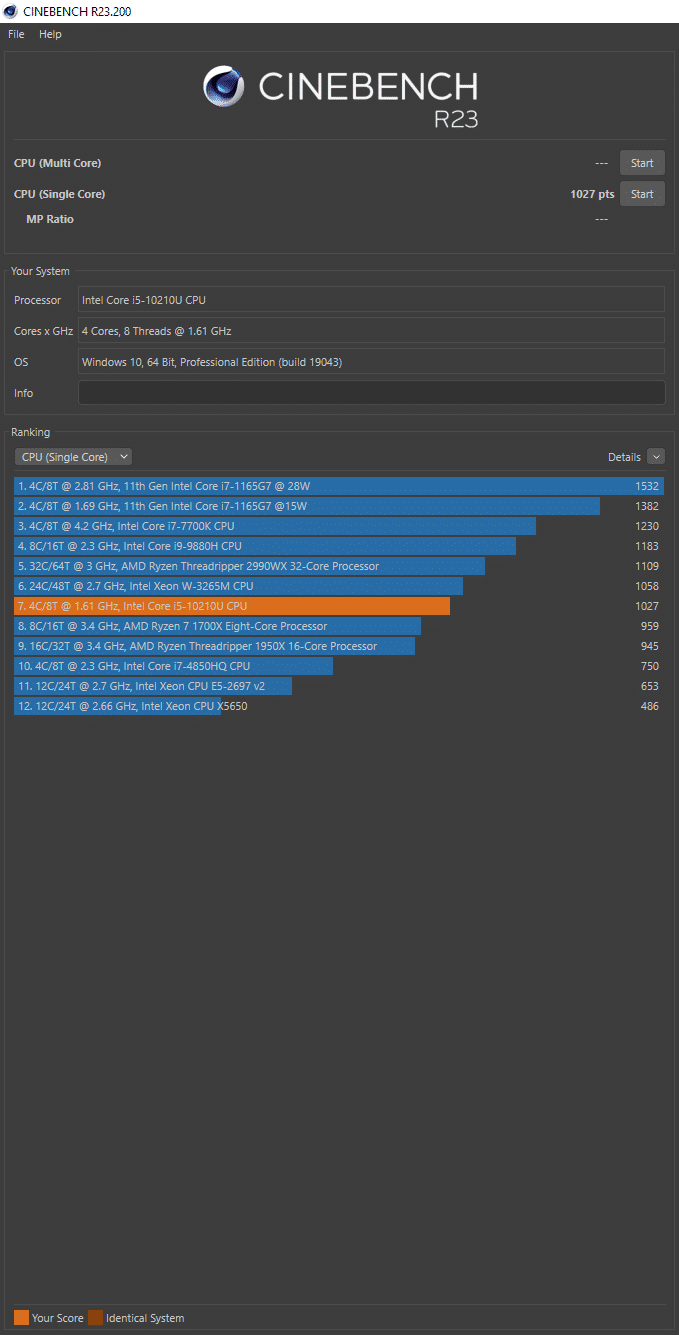Select ranking row 10 Core i7-4850HQ

(339, 666)
